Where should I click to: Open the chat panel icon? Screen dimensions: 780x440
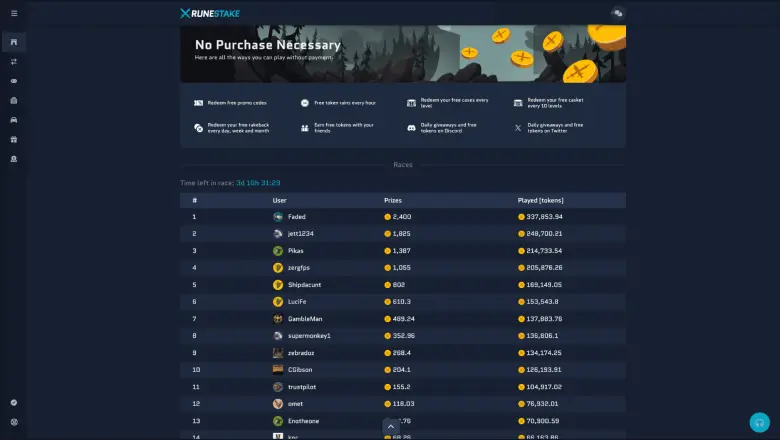(618, 13)
